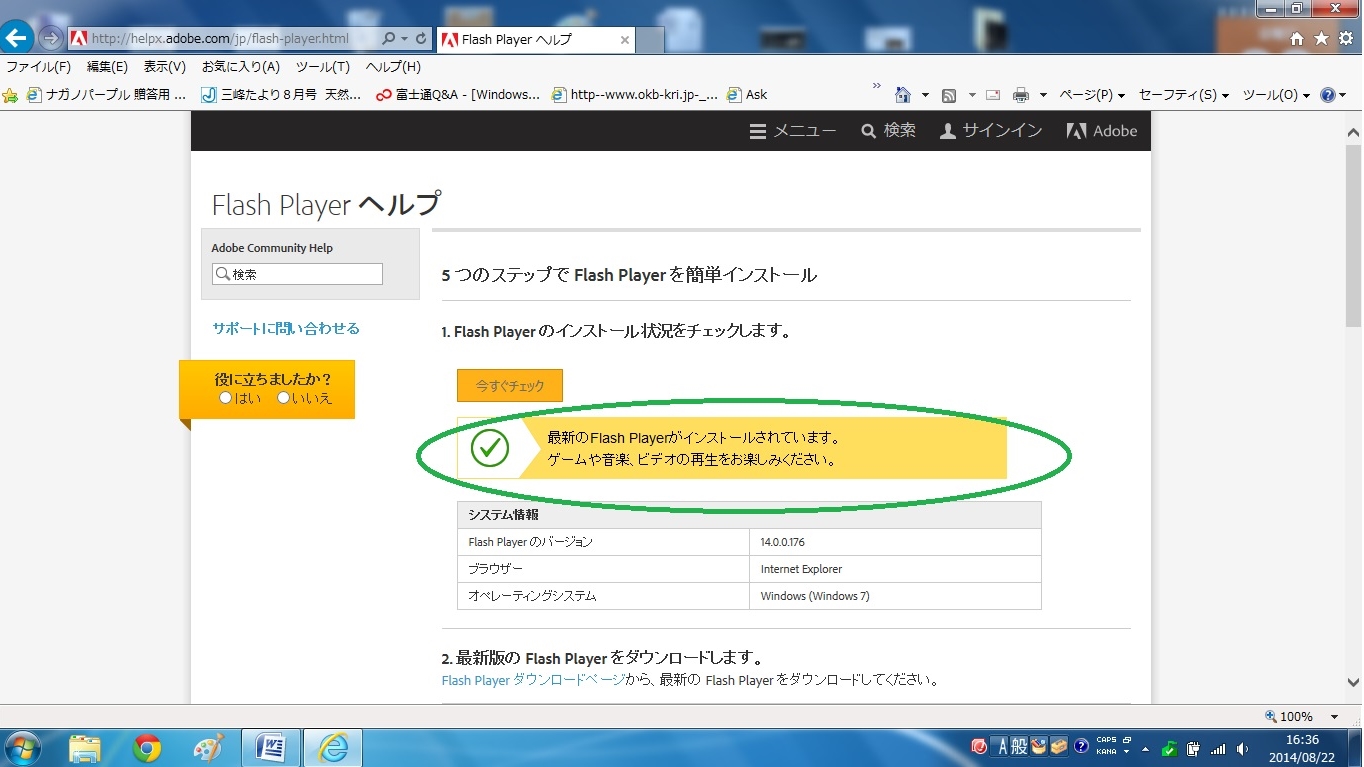
Task: Select the いいえ radio button
Action: [283, 398]
